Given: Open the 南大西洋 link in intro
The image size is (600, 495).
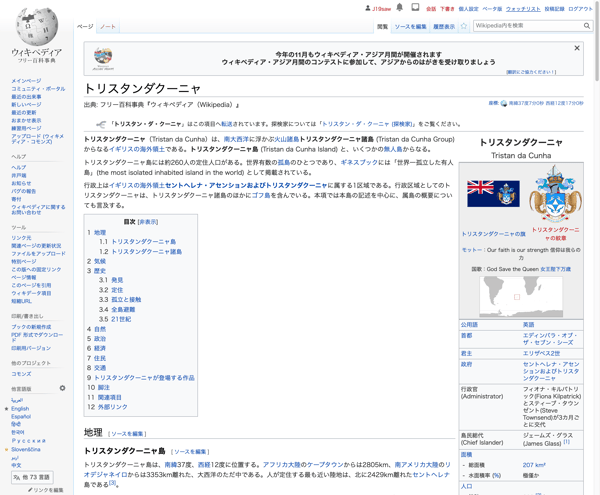Looking at the screenshot, I should pyautogui.click(x=236, y=139).
